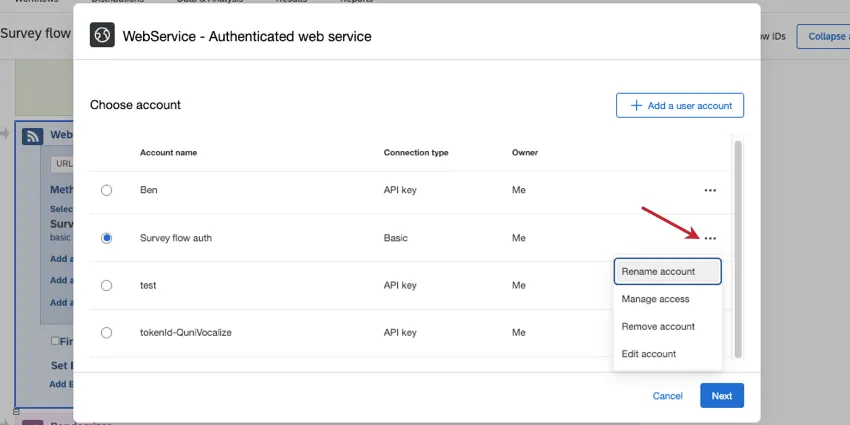Click the Account name column header
This screenshot has width=850, height=425.
click(x=168, y=153)
